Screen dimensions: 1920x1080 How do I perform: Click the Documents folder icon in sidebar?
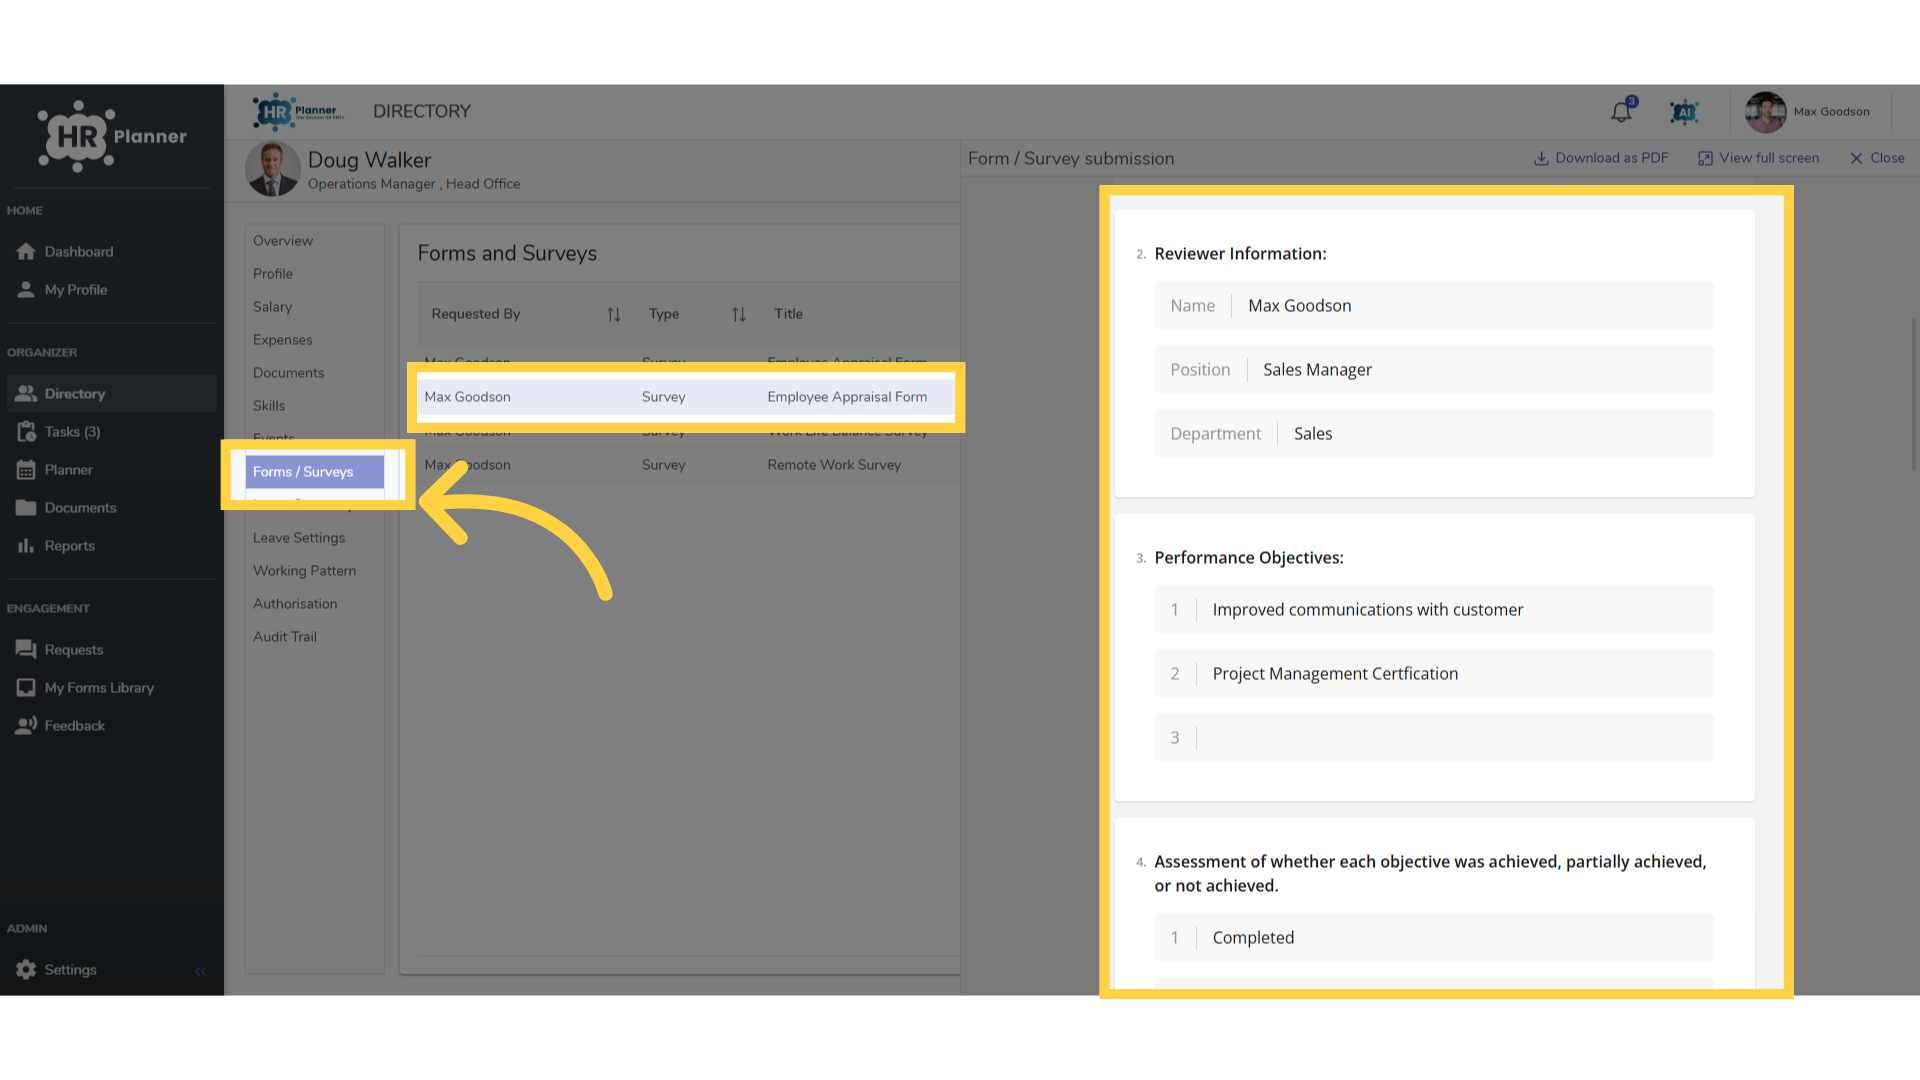26,507
